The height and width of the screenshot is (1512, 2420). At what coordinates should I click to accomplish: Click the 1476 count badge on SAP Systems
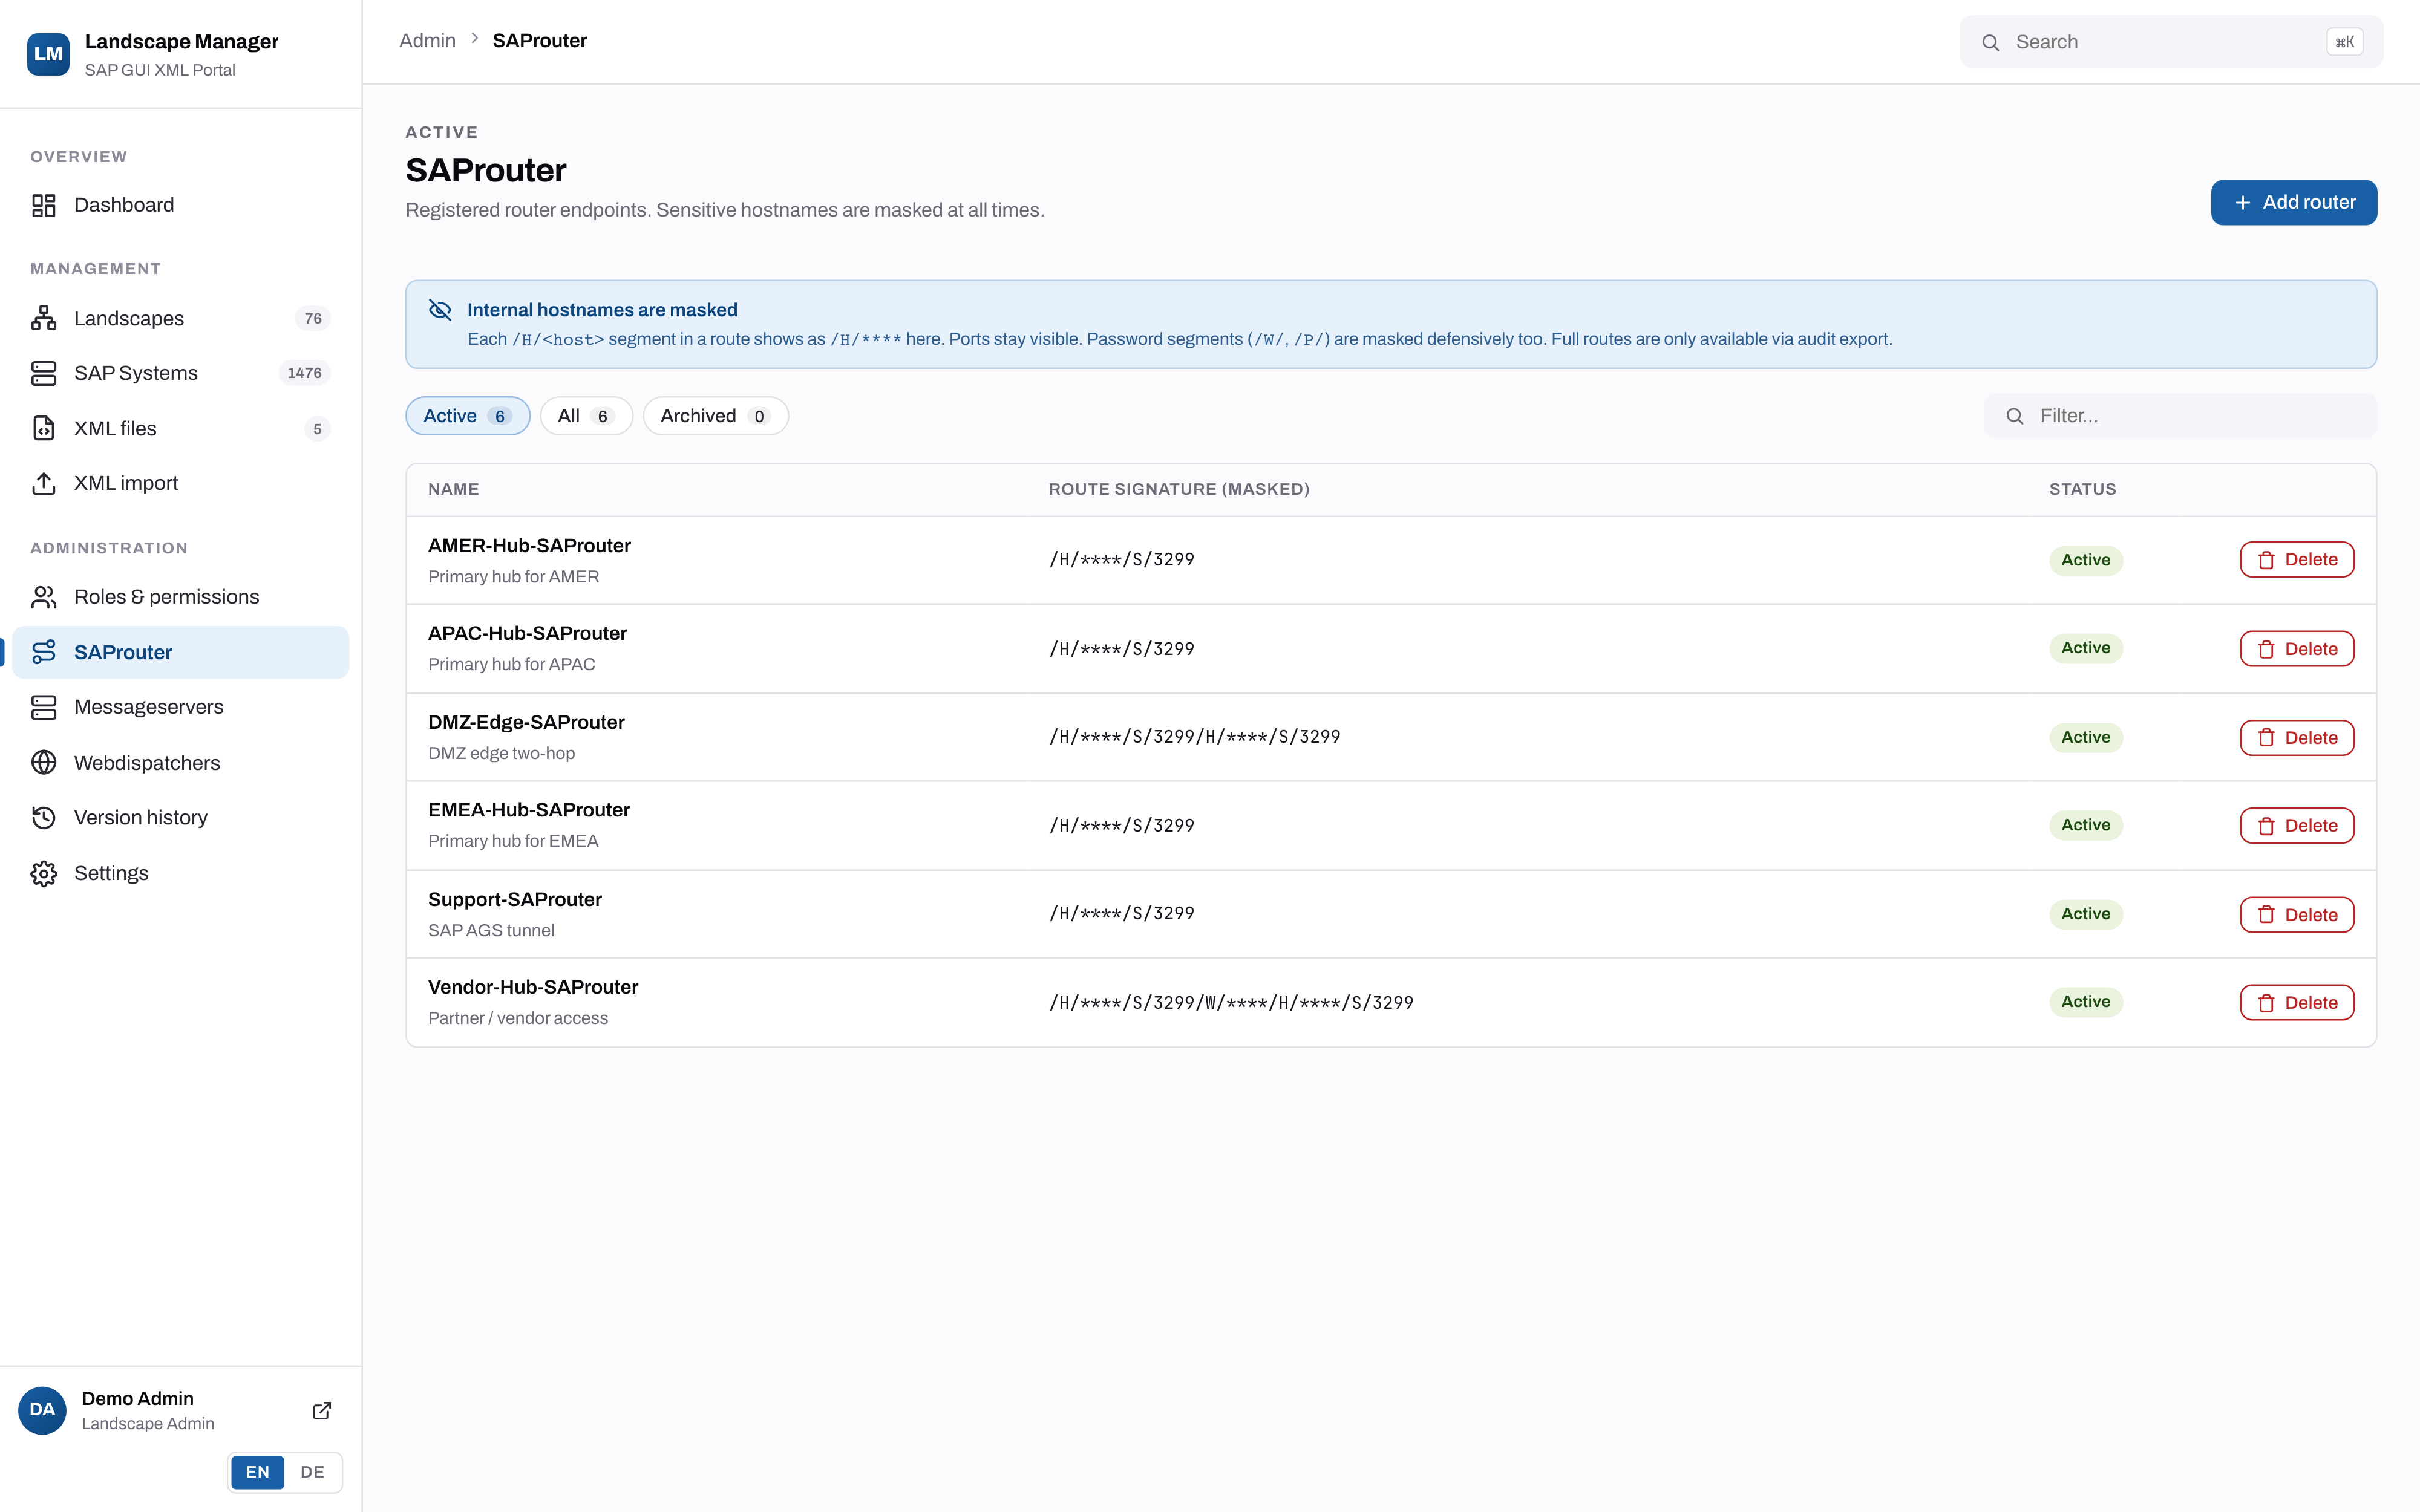[x=305, y=373]
